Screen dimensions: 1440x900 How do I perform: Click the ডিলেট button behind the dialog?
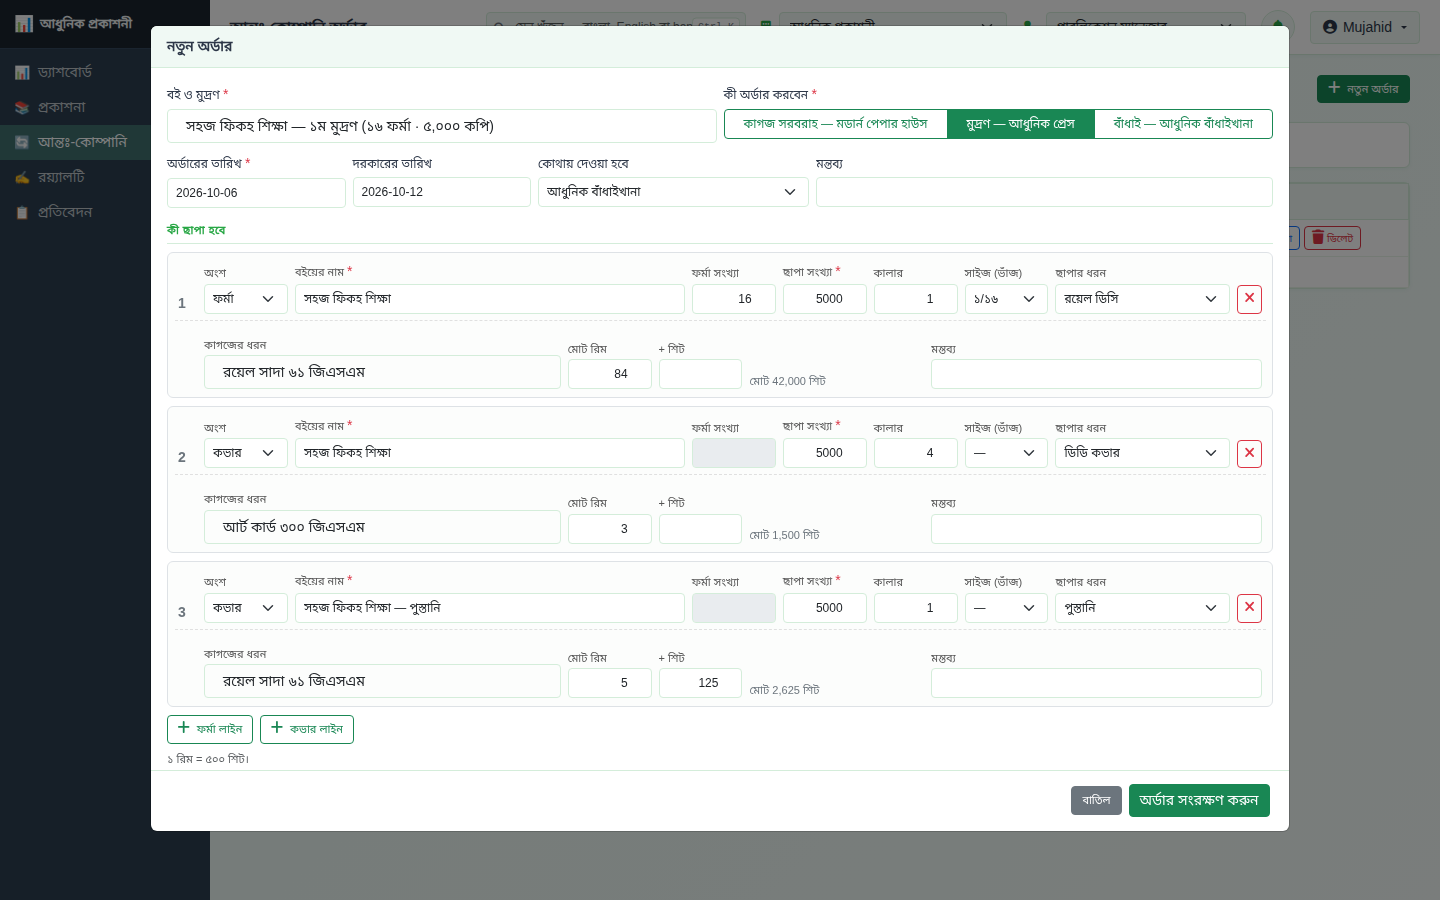[x=1332, y=238]
